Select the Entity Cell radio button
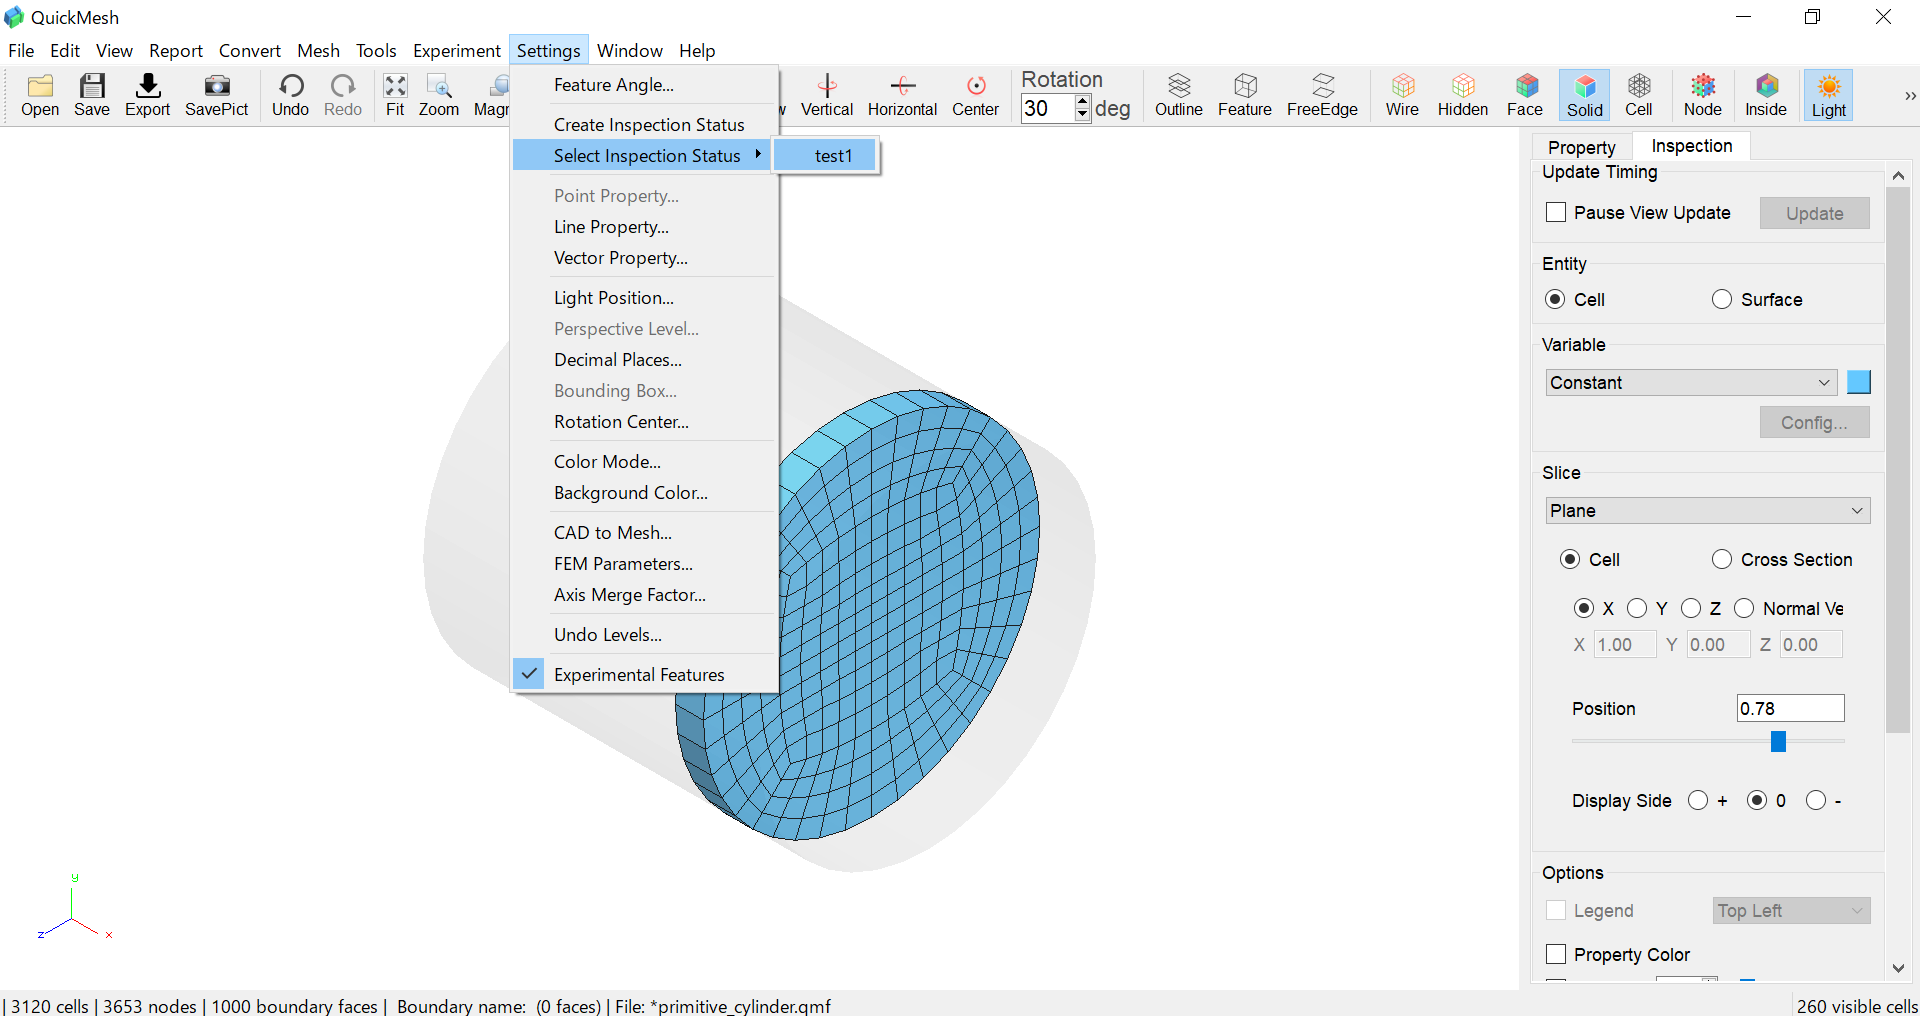1920x1016 pixels. coord(1555,299)
